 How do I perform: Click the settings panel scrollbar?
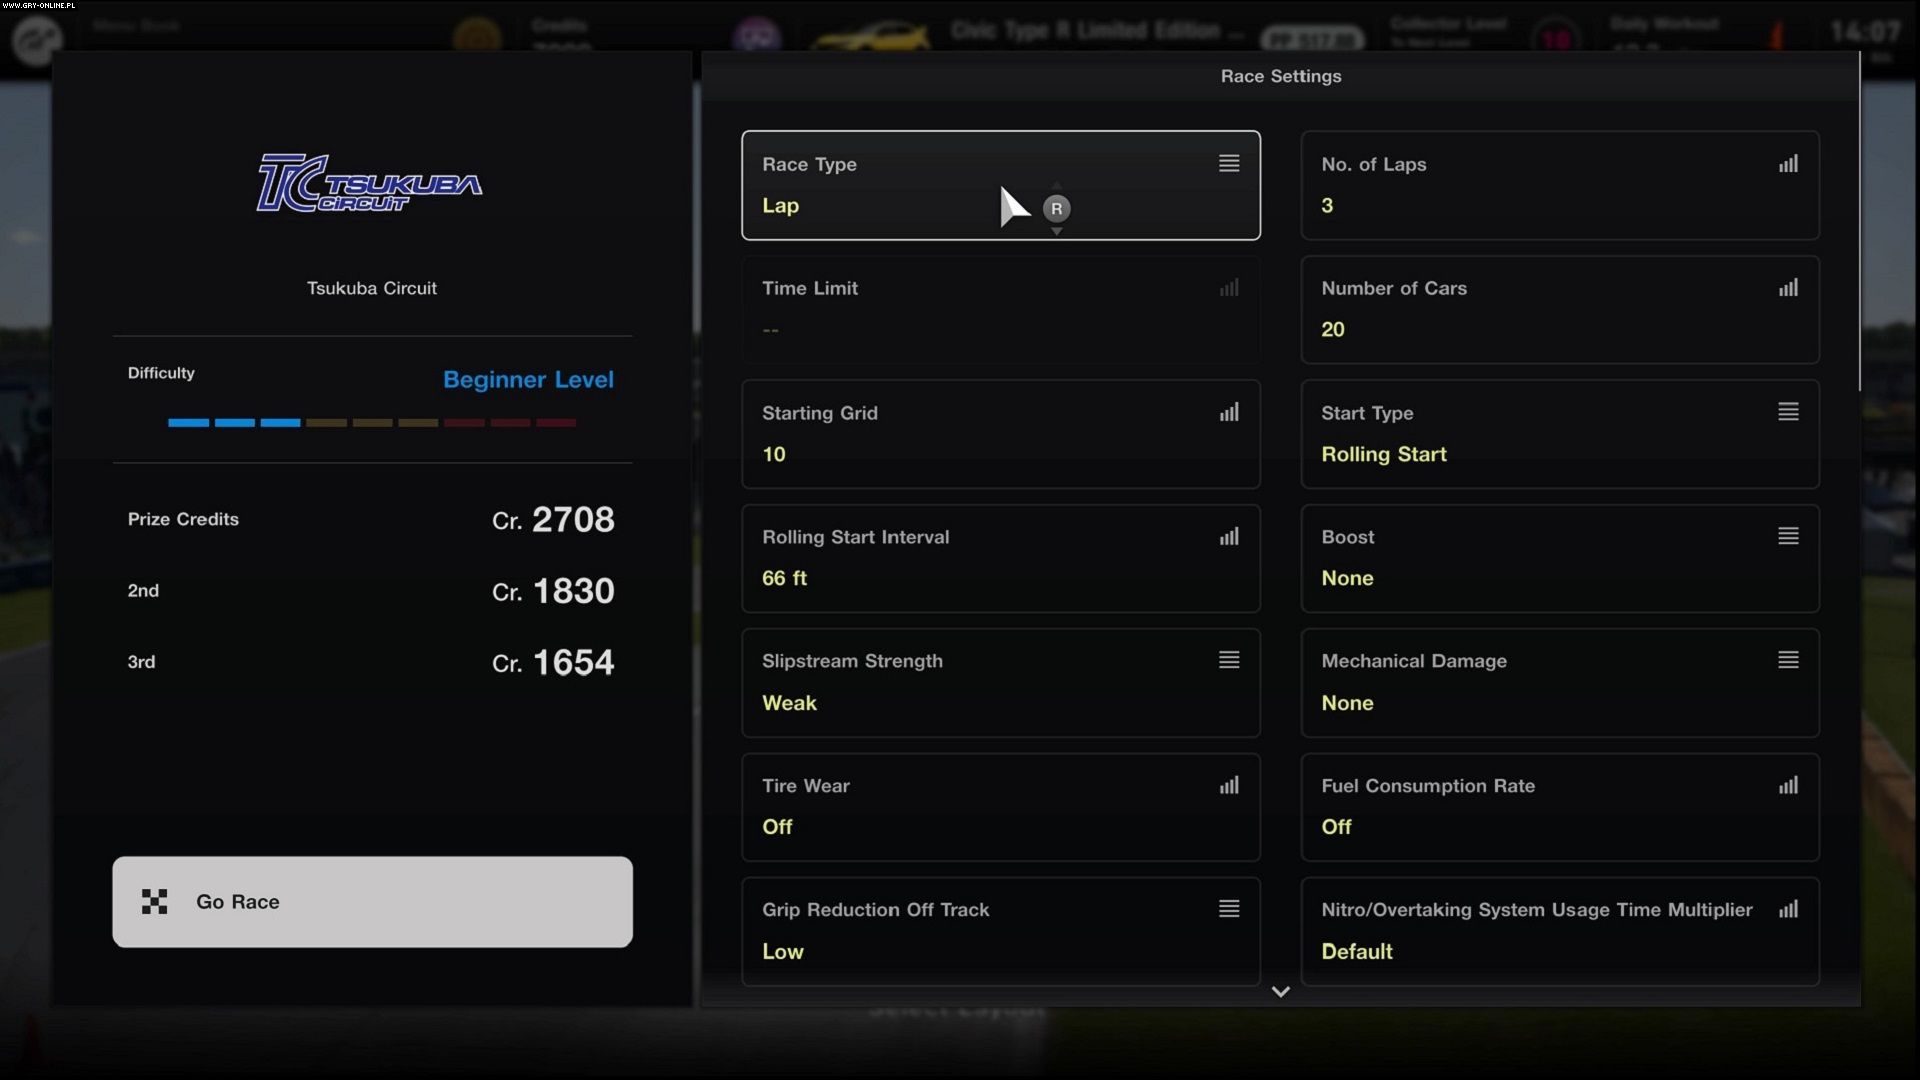pos(1860,222)
